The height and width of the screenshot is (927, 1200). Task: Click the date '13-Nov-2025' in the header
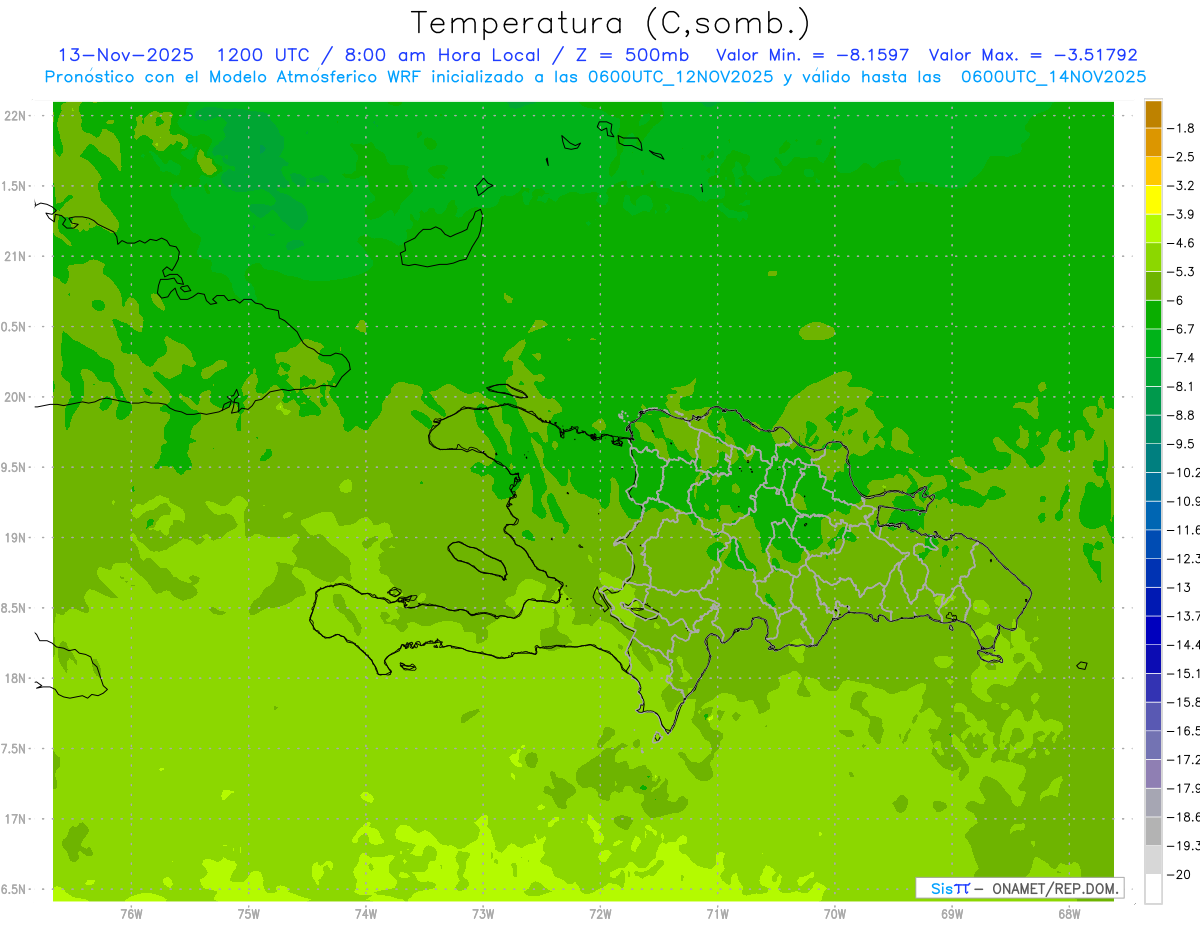click(126, 55)
